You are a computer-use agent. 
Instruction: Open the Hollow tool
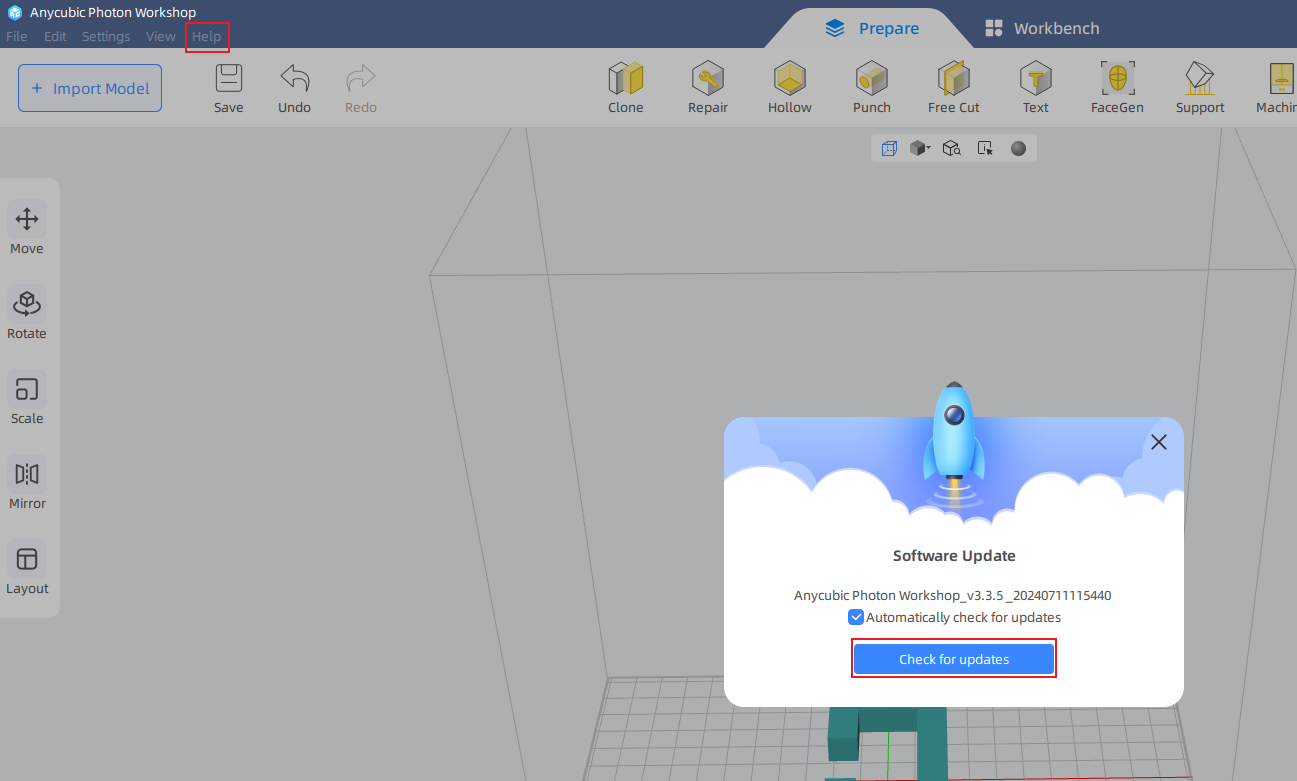coord(790,88)
